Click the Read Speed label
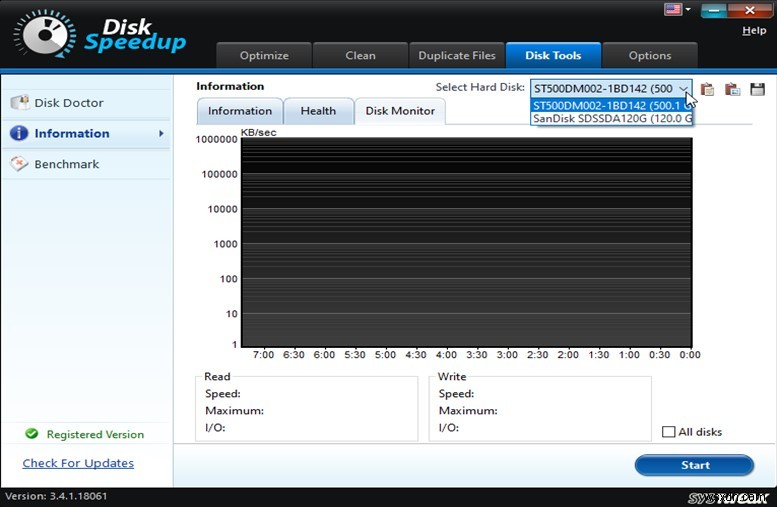 (222, 394)
